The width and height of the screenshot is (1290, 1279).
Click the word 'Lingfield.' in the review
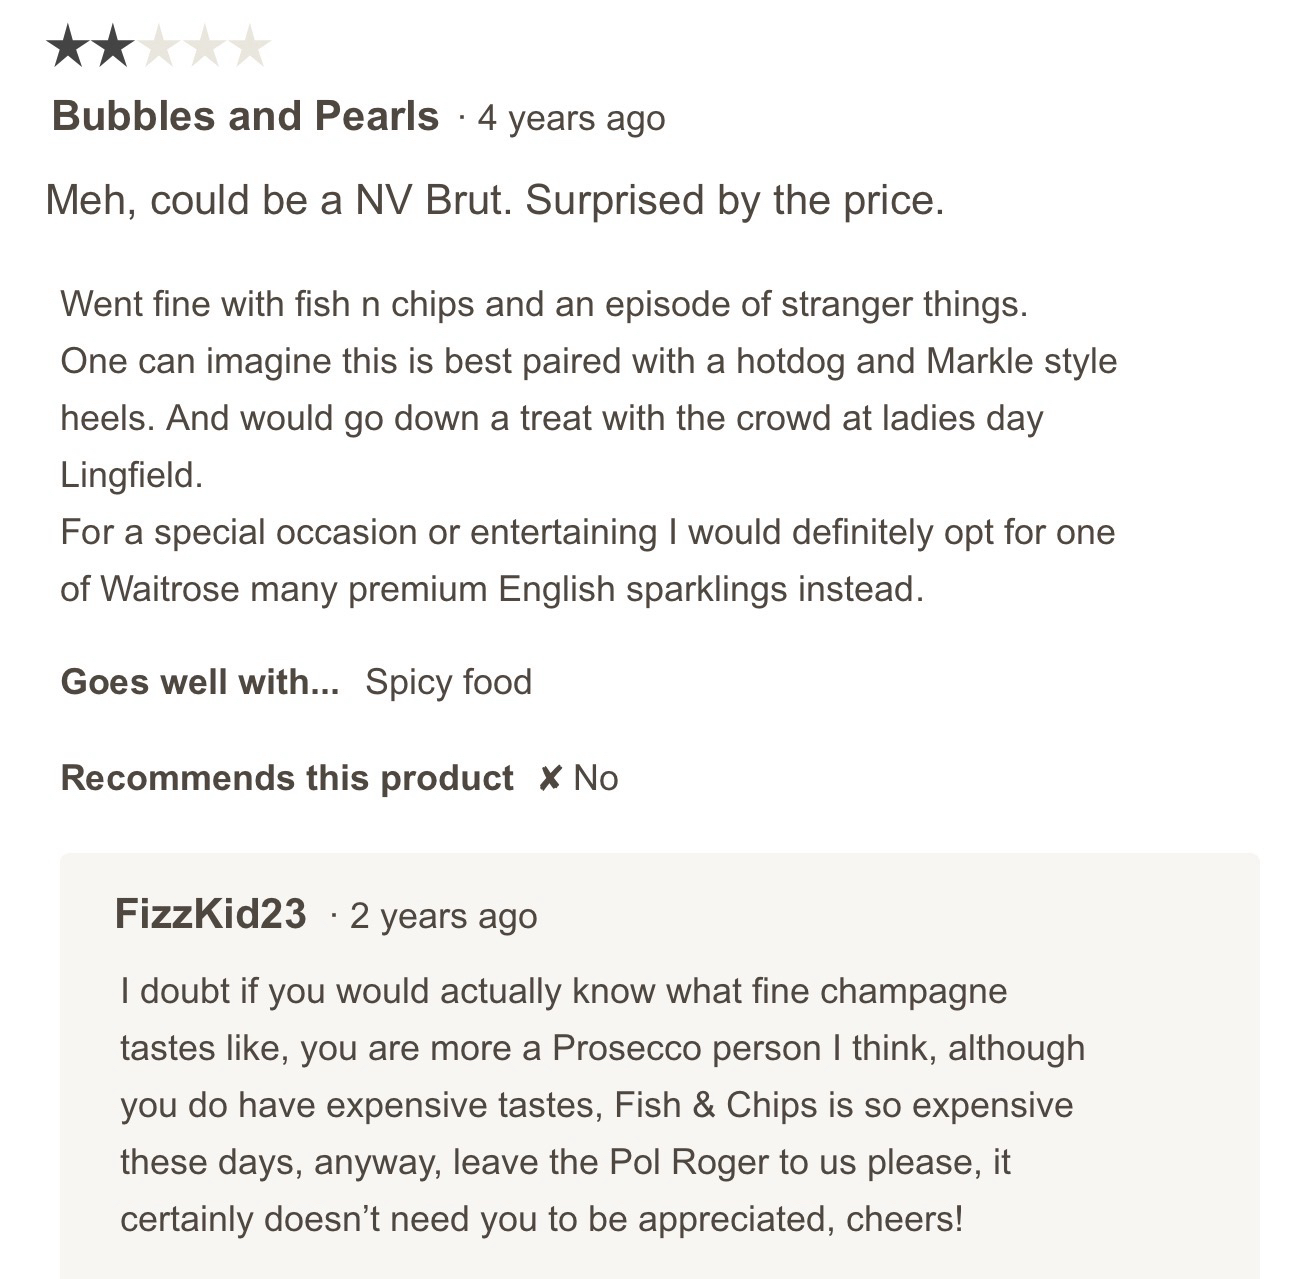pyautogui.click(x=131, y=475)
